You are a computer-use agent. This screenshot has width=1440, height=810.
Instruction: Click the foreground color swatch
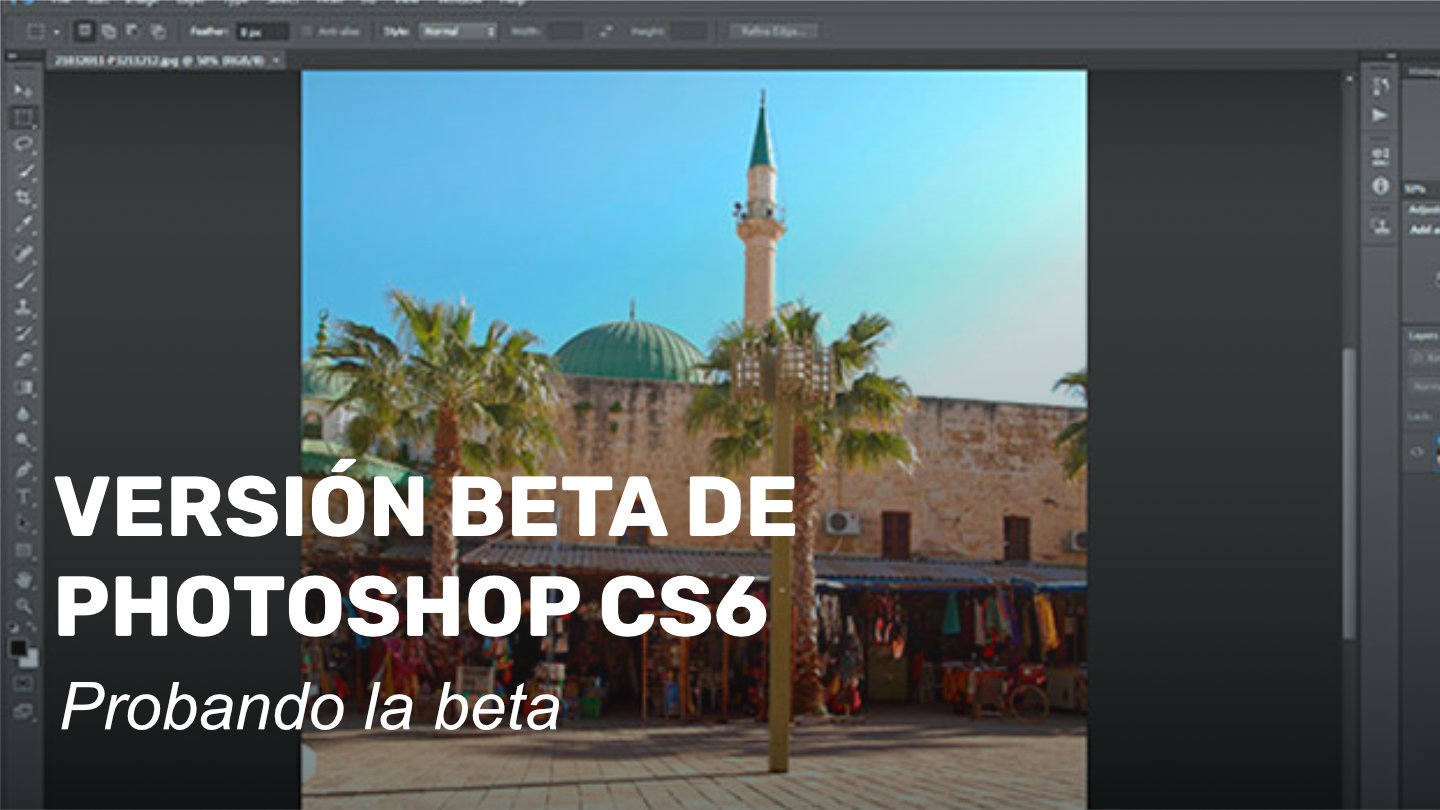[x=18, y=649]
